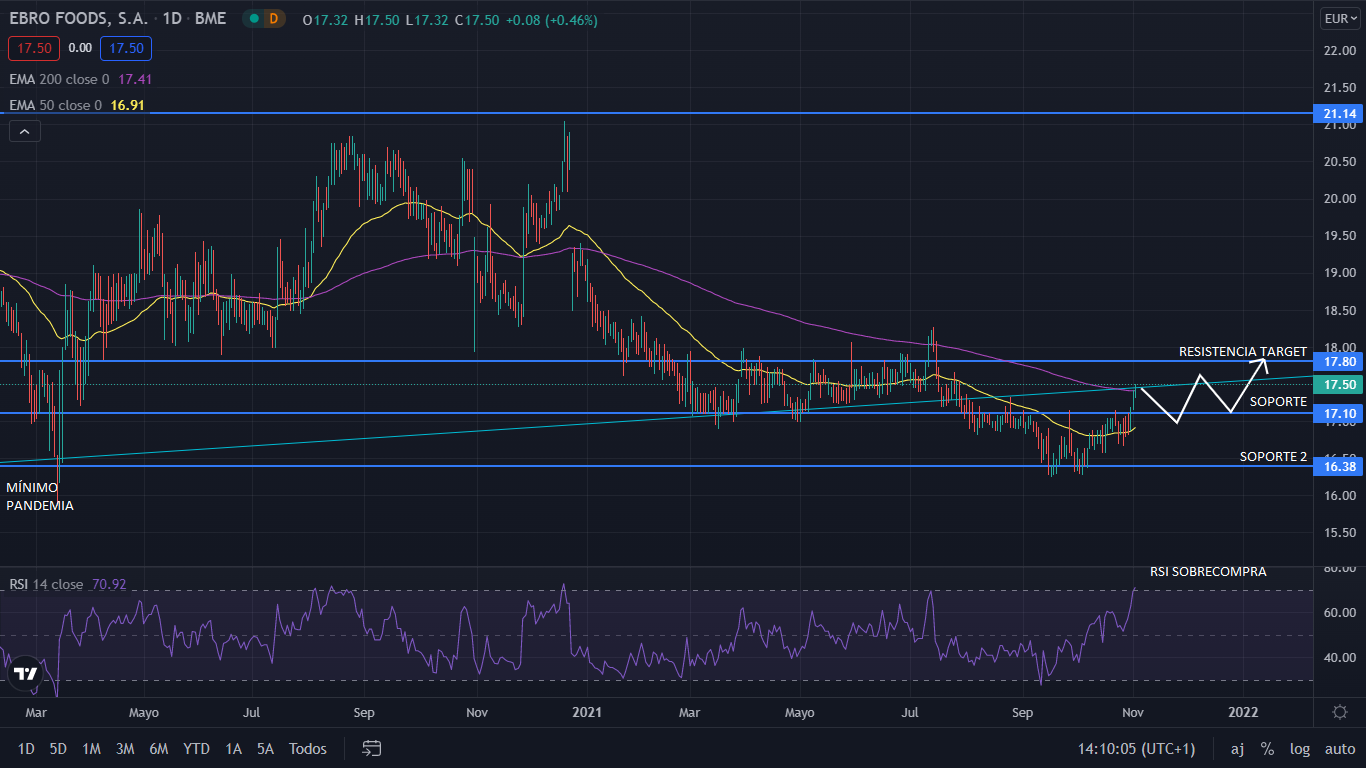Click the green market status dot
Viewport: 1366px width, 768px height.
click(255, 19)
